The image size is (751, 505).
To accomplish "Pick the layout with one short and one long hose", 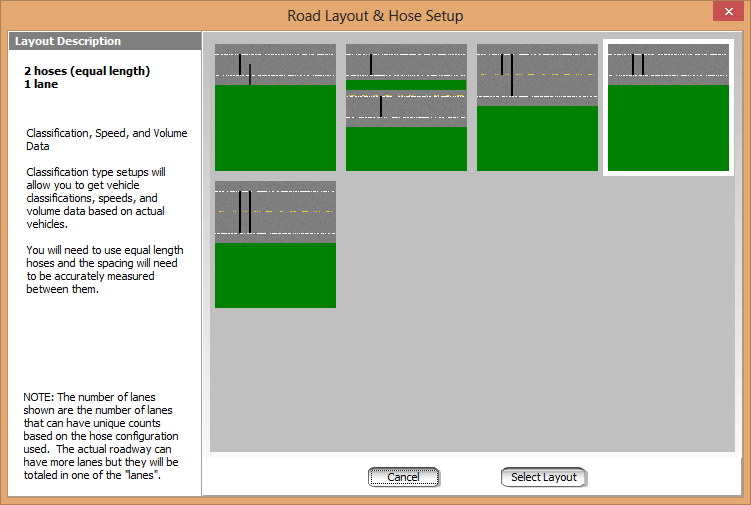I will point(537,107).
